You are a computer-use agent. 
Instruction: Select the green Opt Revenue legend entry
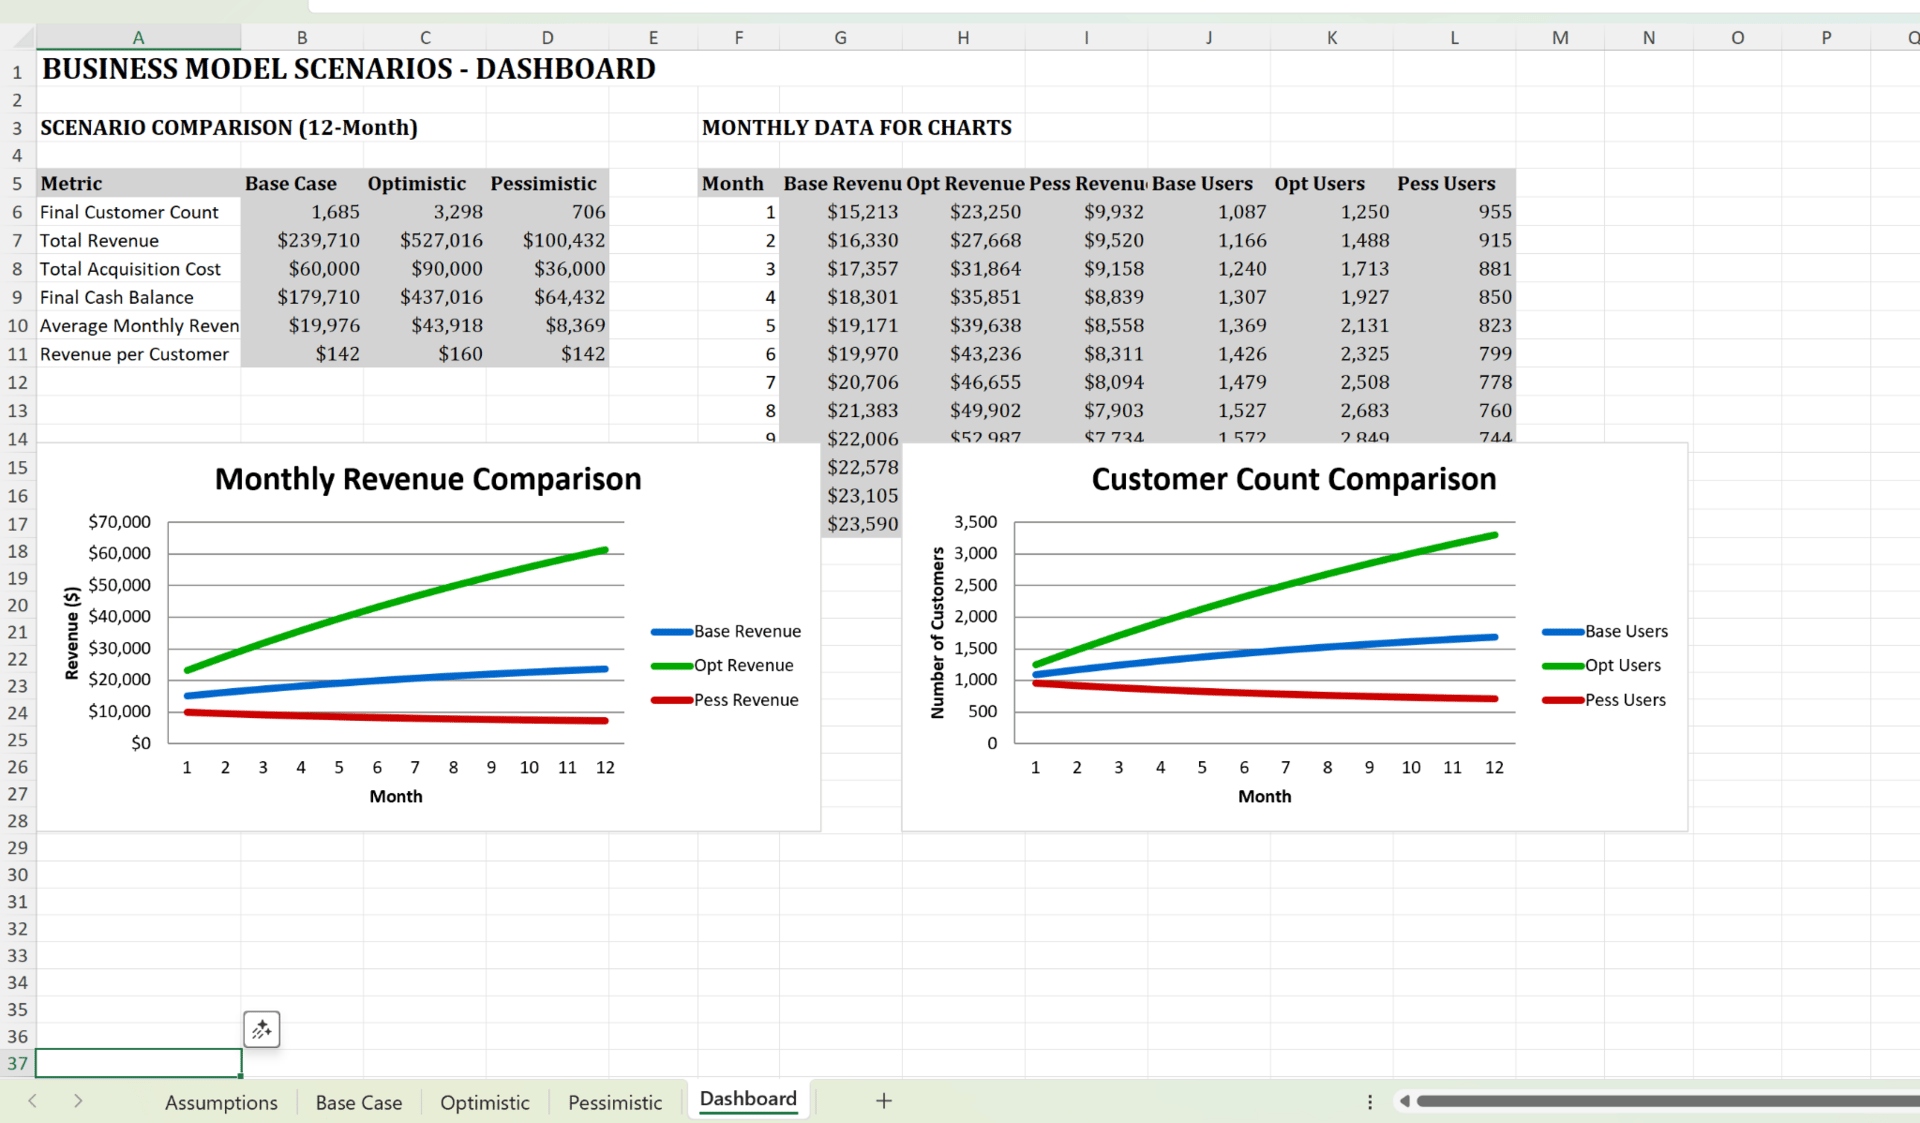(743, 666)
